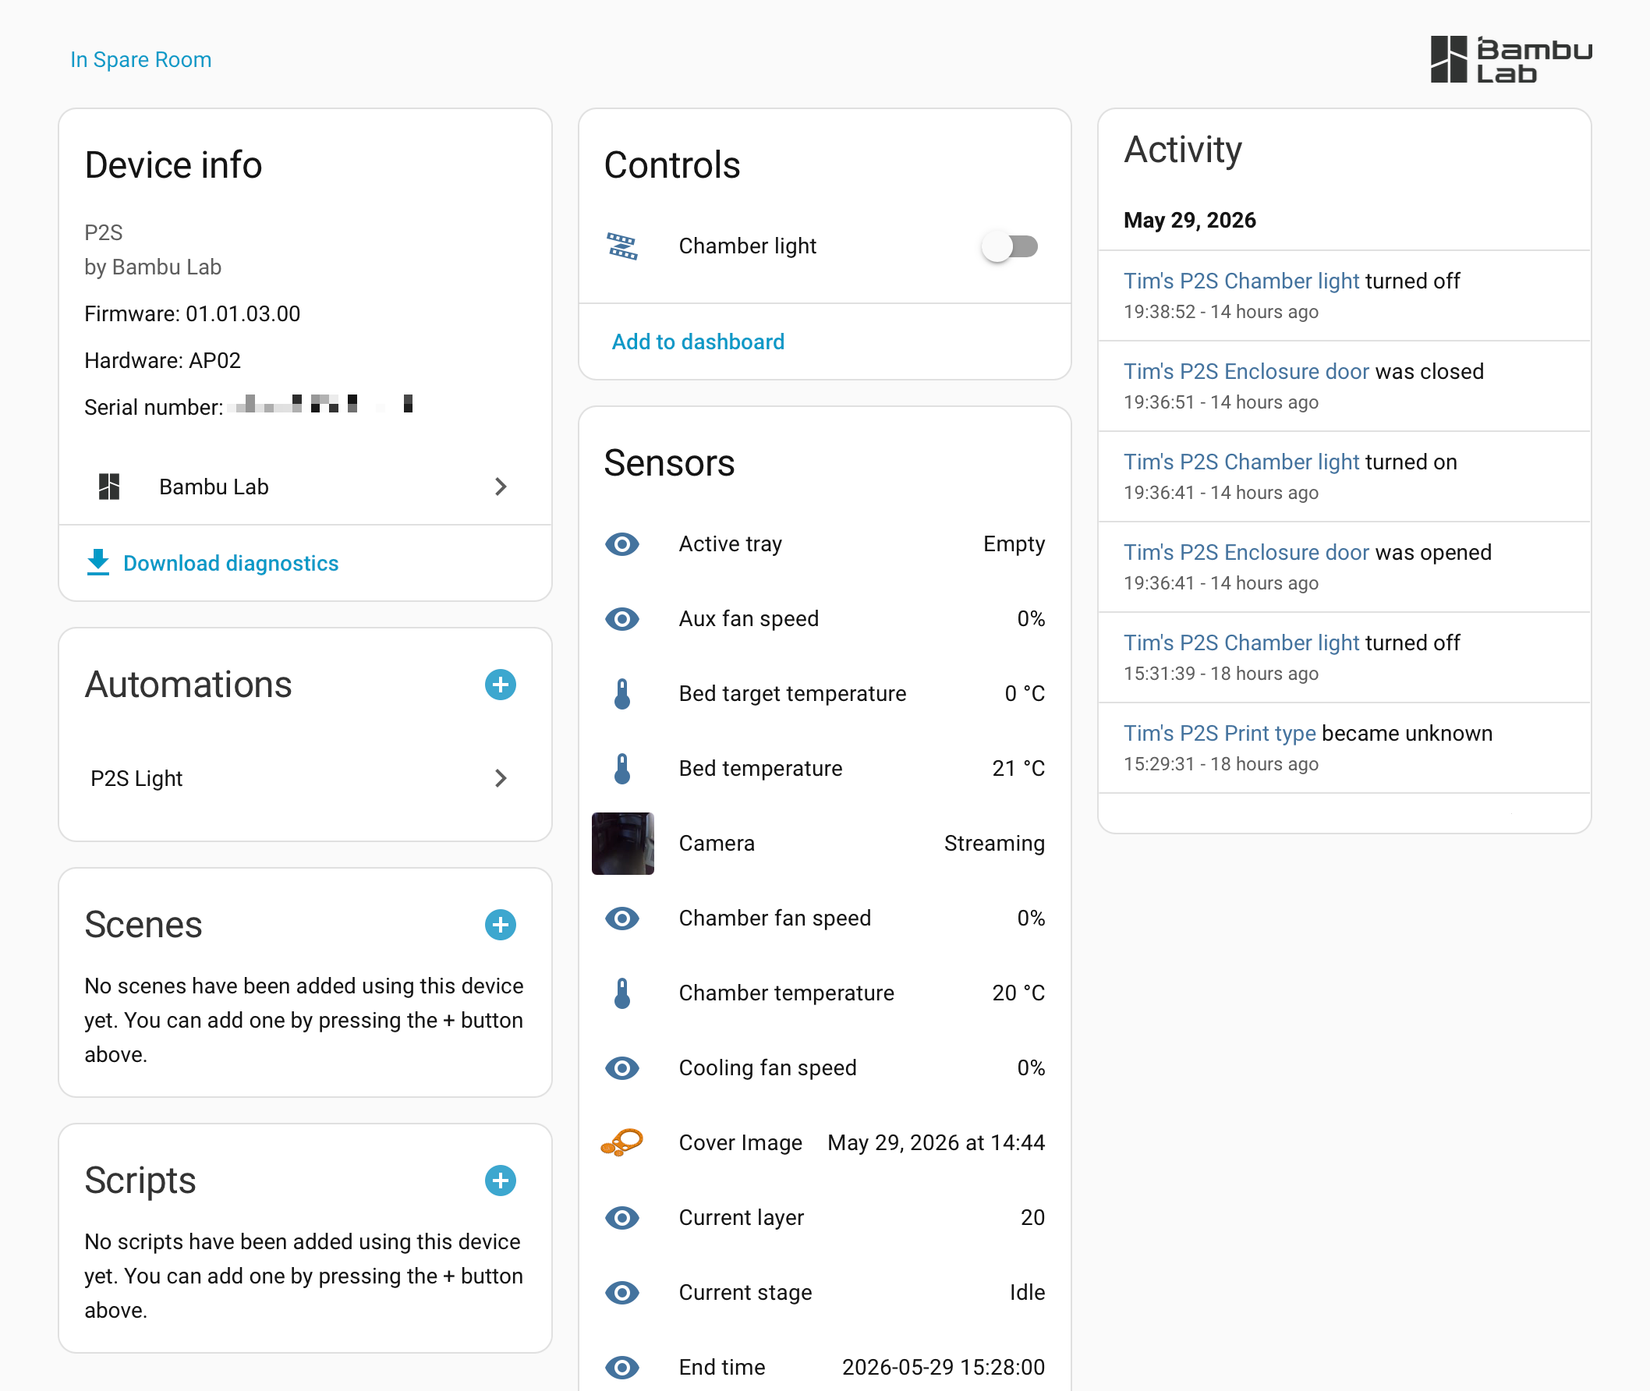The width and height of the screenshot is (1650, 1391).
Task: Click the Aux fan speed eye icon
Action: click(622, 619)
